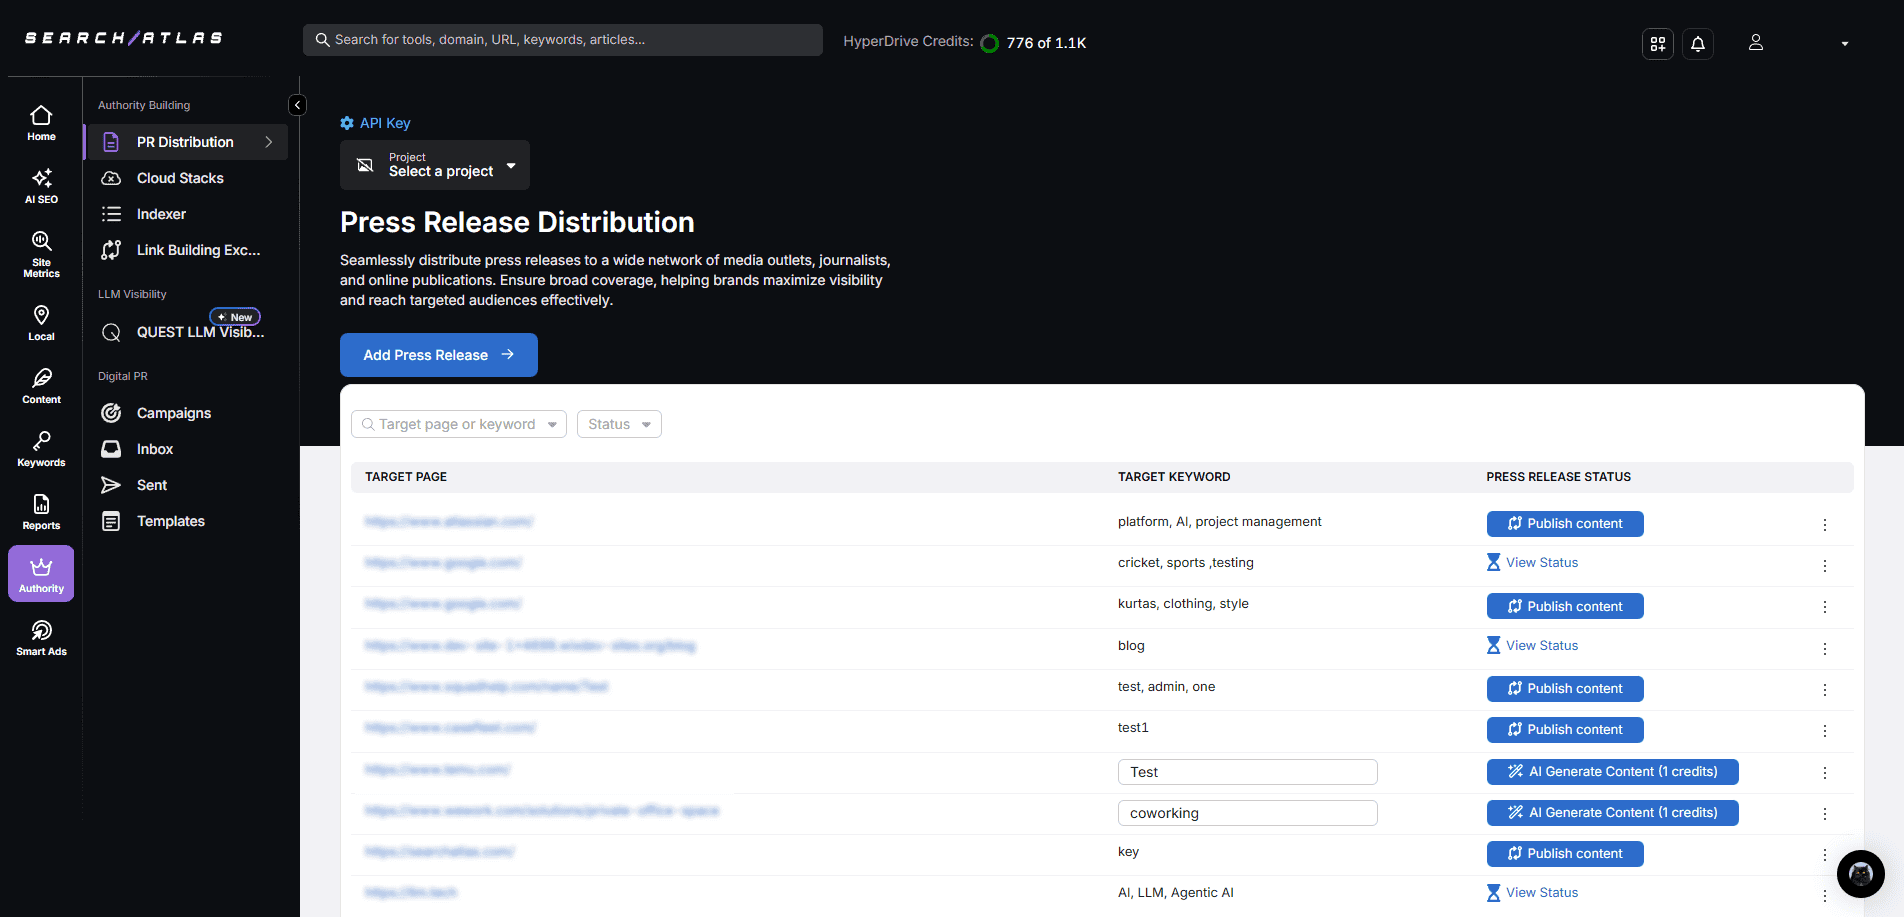Switch to the Templates section
Image resolution: width=1904 pixels, height=917 pixels.
[170, 521]
